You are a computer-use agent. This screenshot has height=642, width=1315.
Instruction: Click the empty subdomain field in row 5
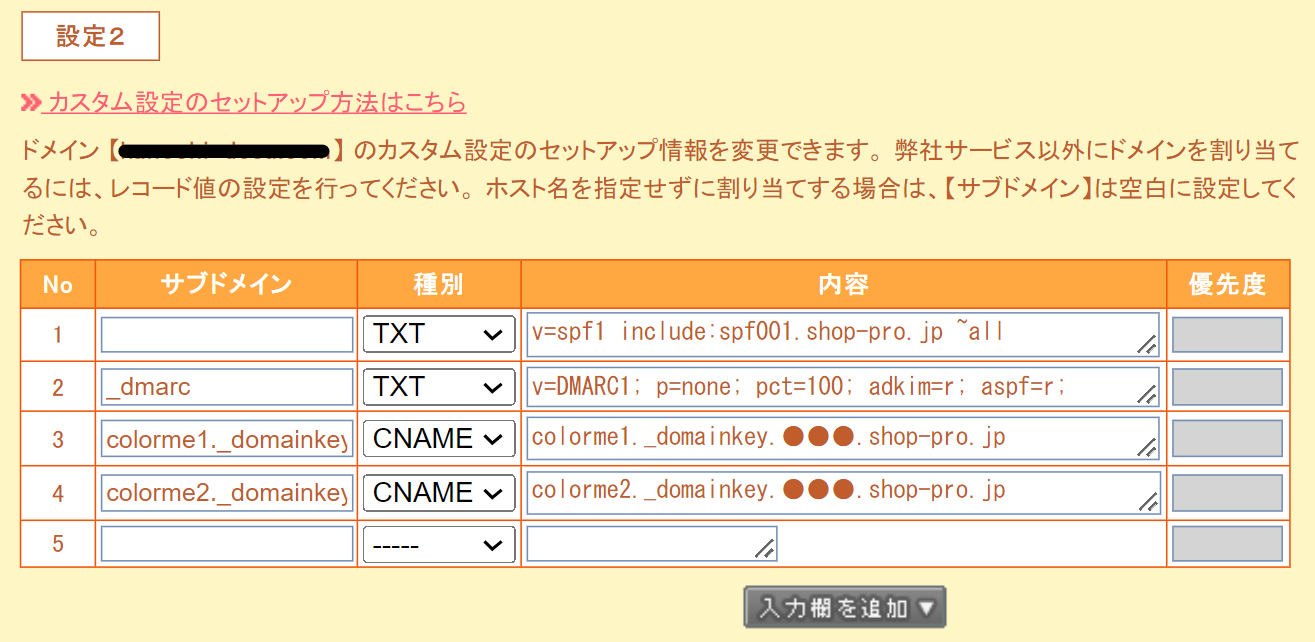click(227, 545)
